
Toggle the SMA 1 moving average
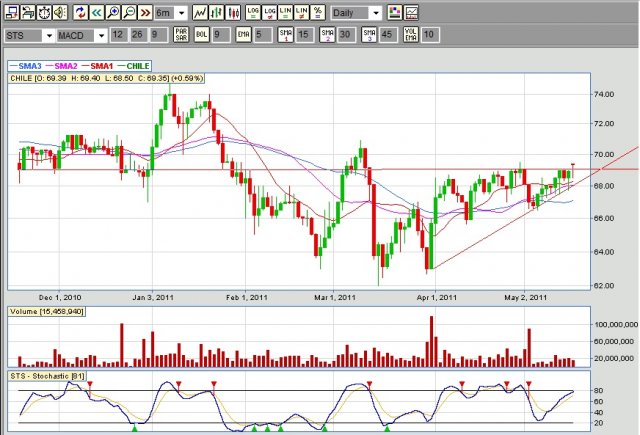286,34
